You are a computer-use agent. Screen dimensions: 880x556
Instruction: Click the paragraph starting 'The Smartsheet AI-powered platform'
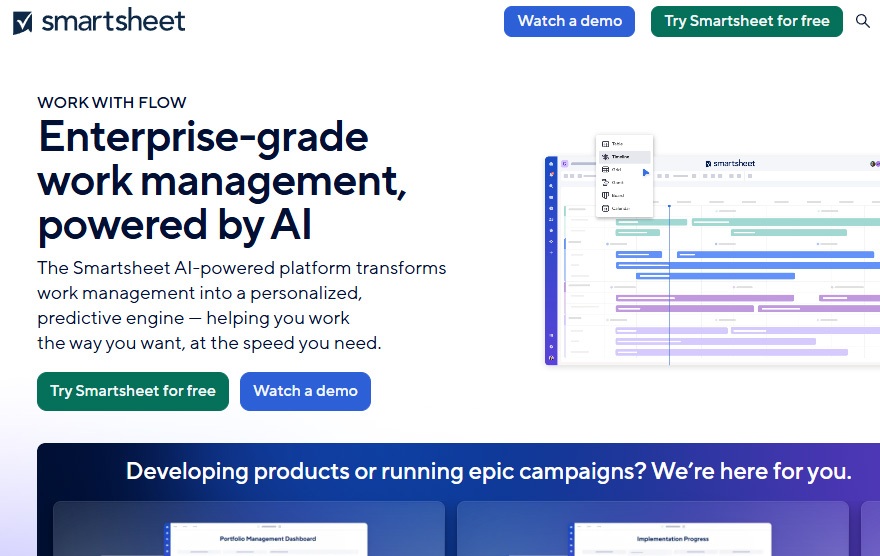(241, 305)
